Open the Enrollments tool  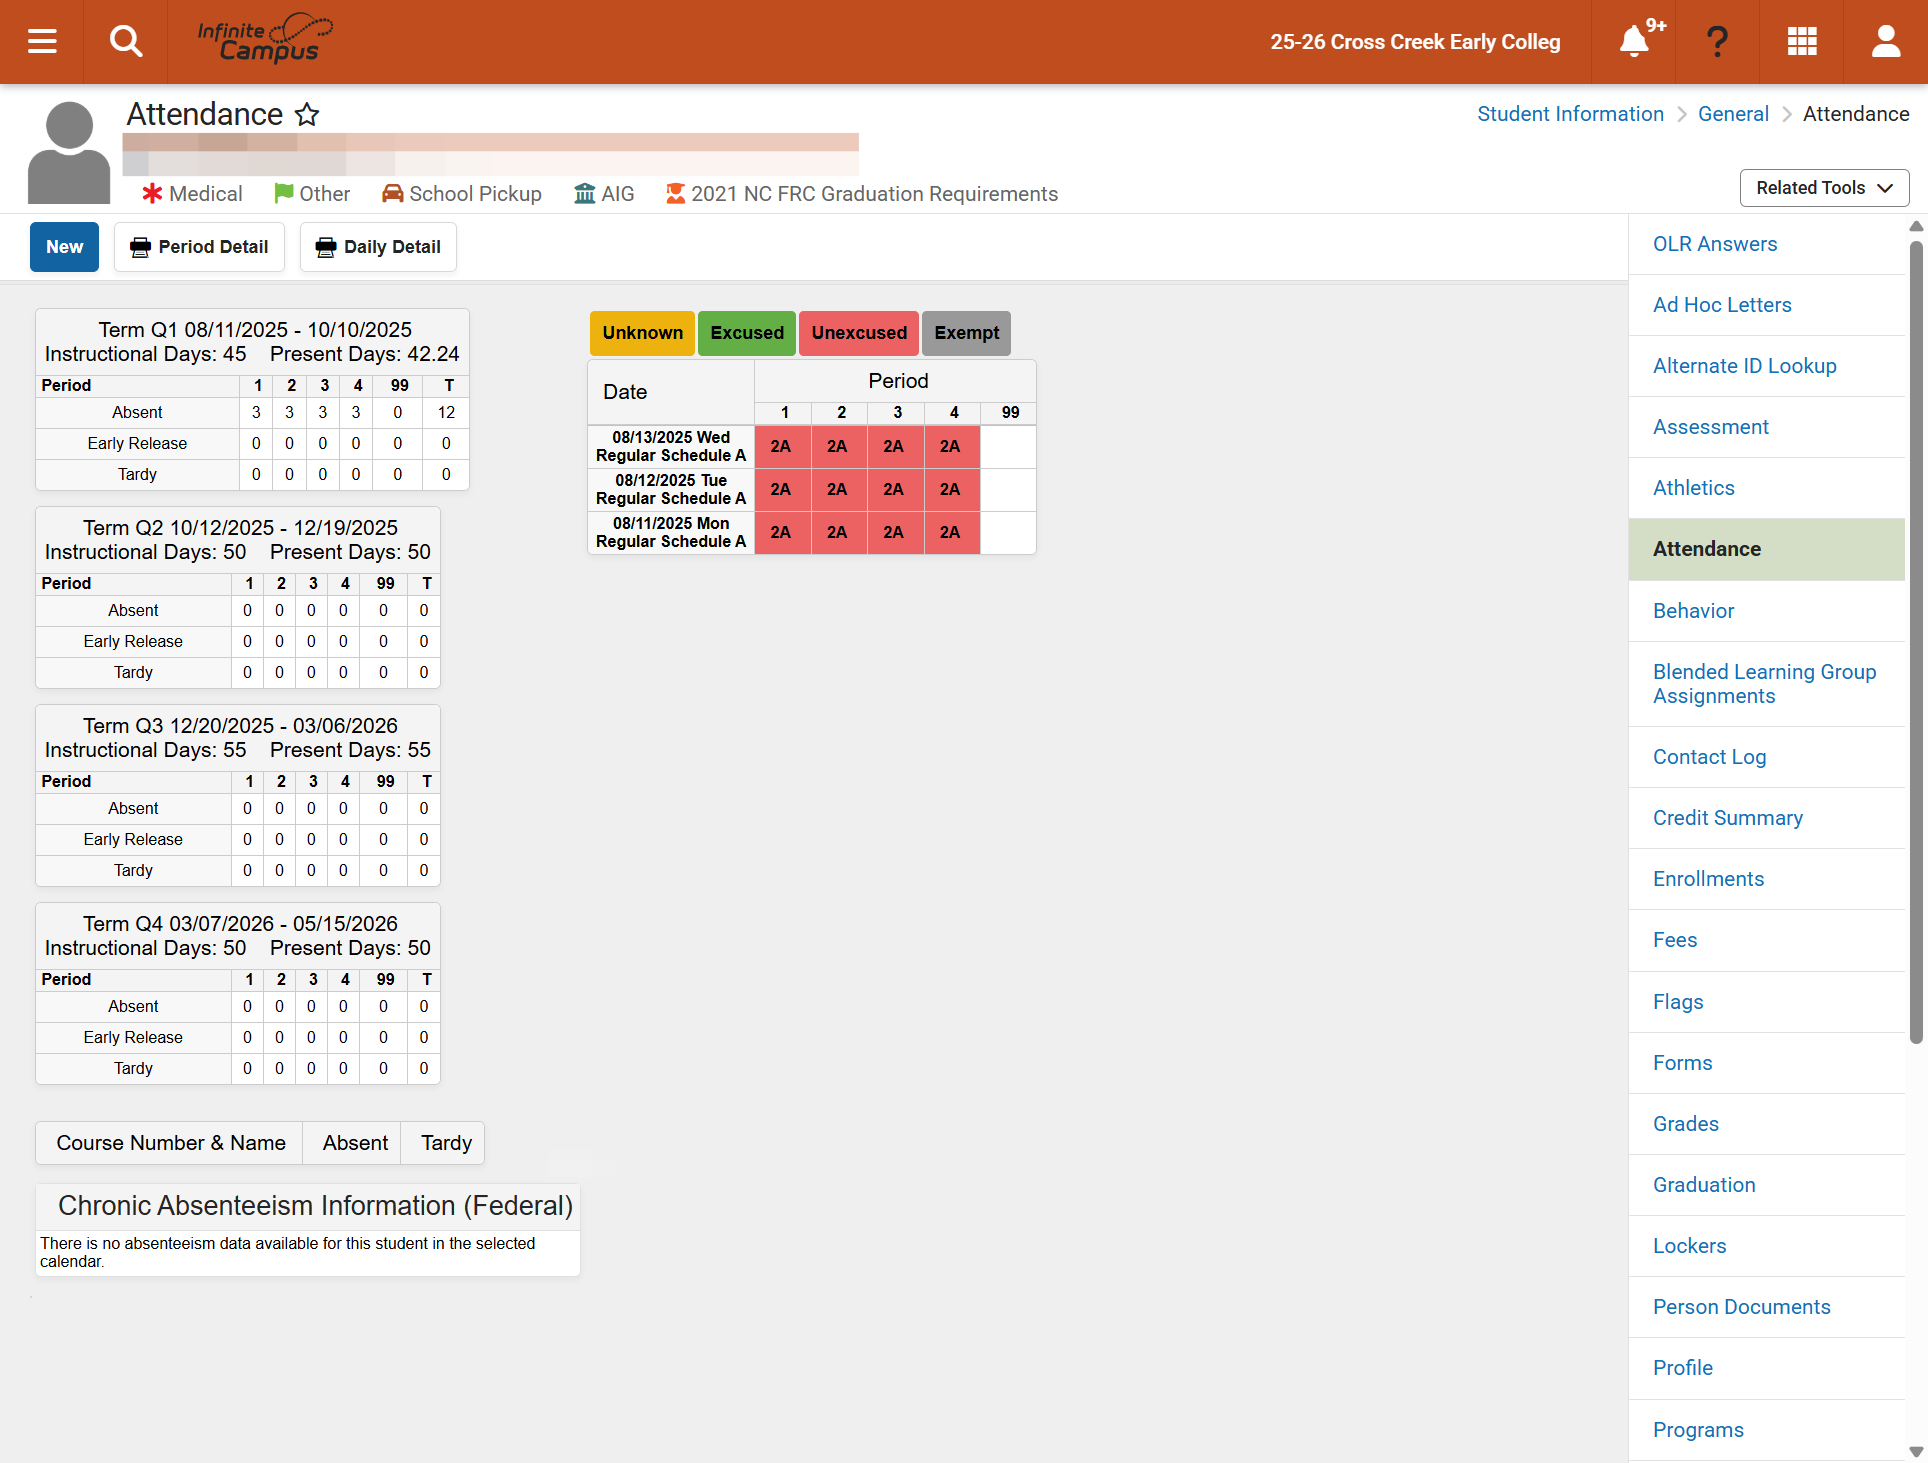tap(1708, 879)
